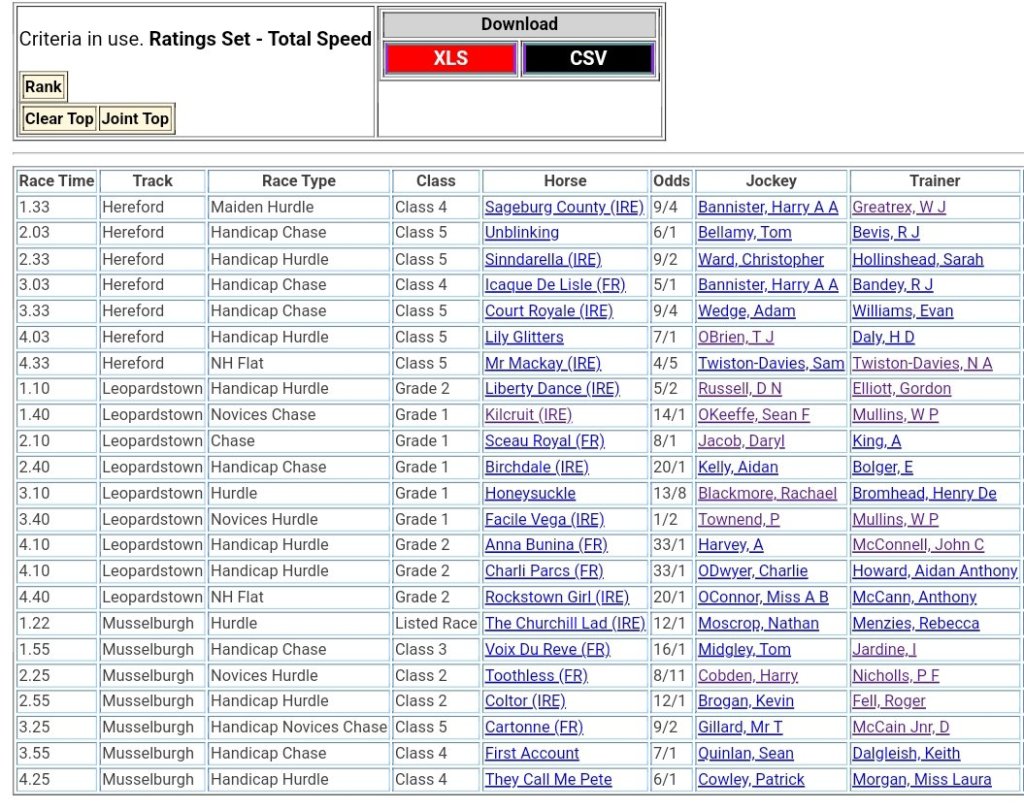This screenshot has width=1024, height=810.
Task: View trainer Nicholls, P F
Action: 895,675
